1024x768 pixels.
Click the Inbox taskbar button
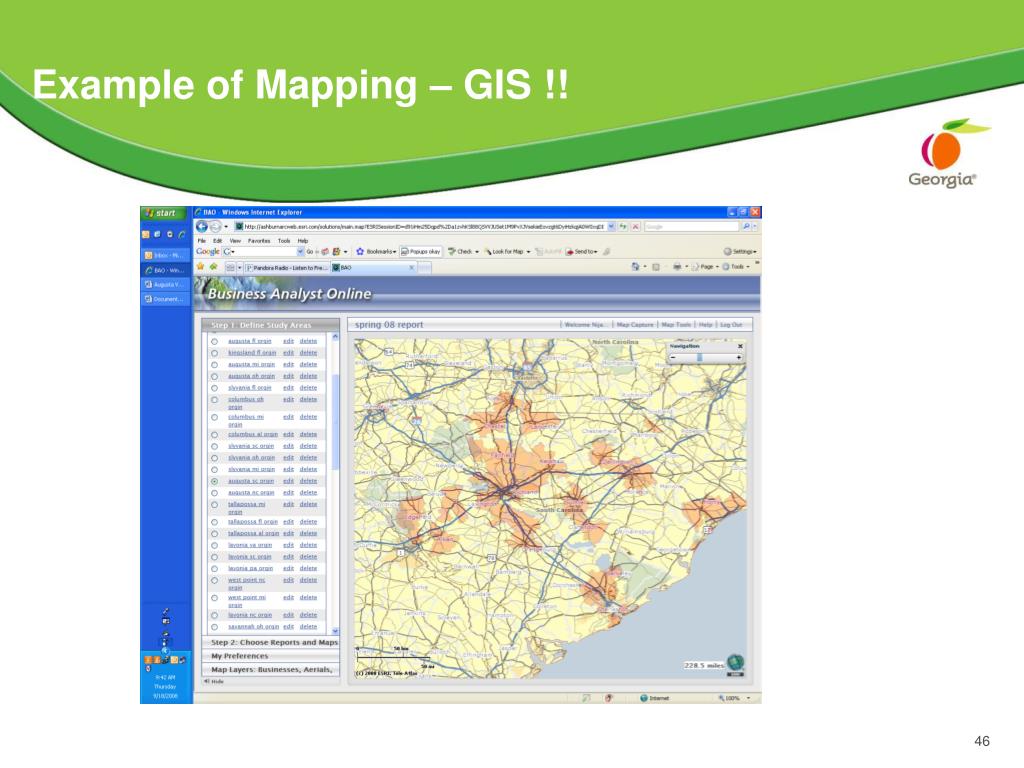[165, 255]
